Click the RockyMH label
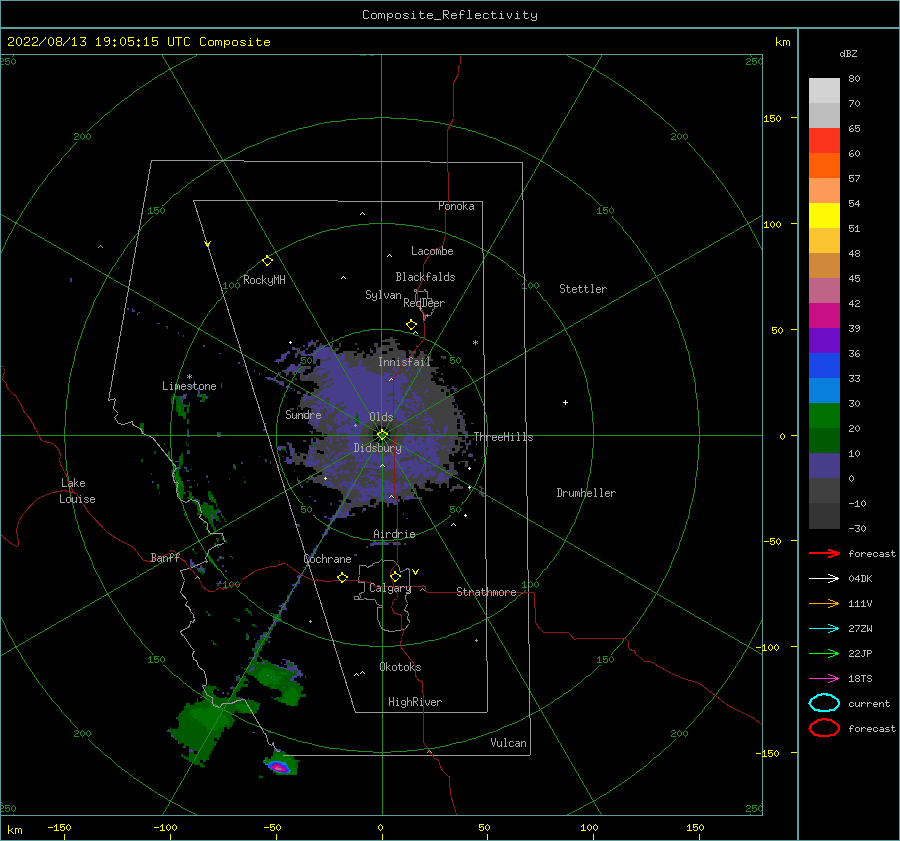Image resolution: width=900 pixels, height=841 pixels. [264, 280]
